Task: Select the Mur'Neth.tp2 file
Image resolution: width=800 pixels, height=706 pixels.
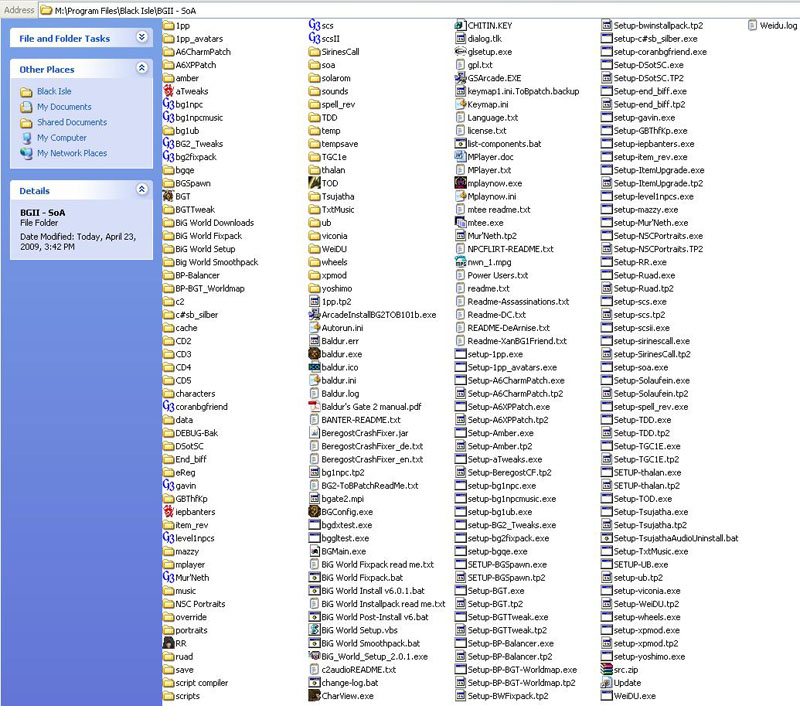Action: [x=486, y=236]
